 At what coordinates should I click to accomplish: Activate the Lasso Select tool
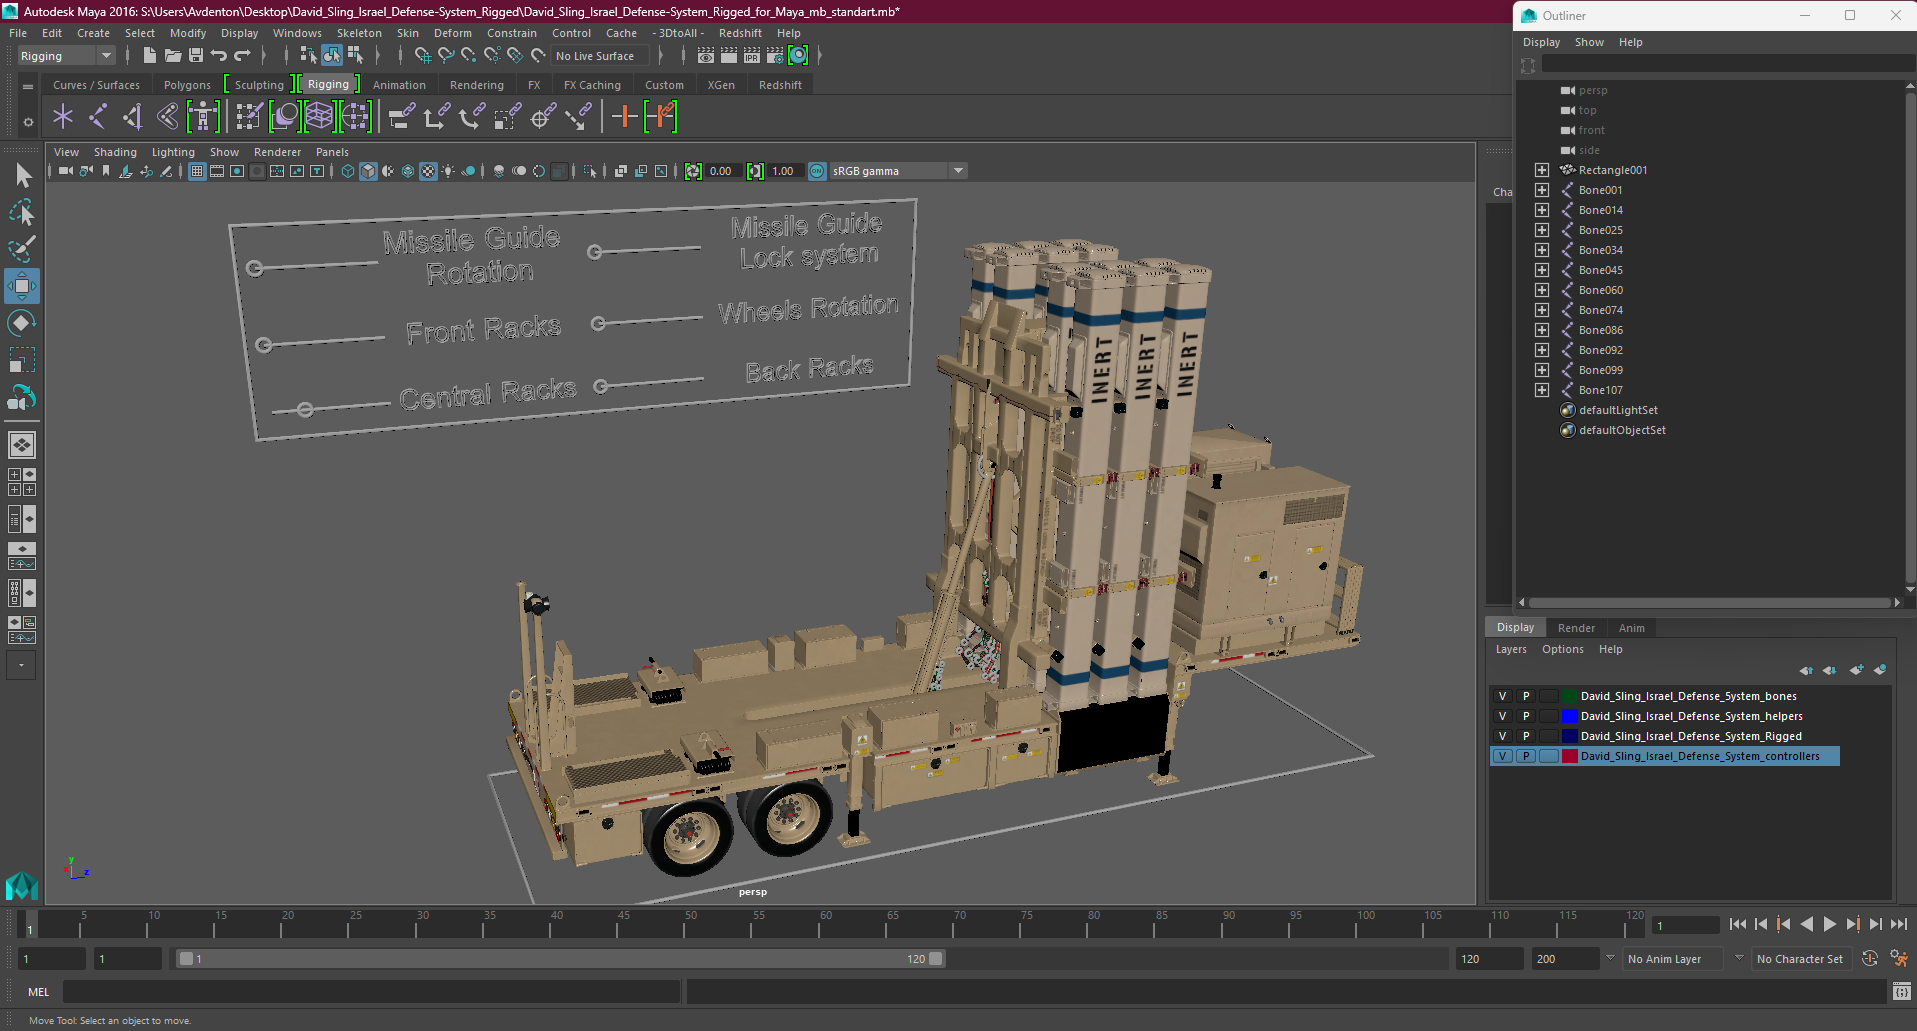point(22,212)
